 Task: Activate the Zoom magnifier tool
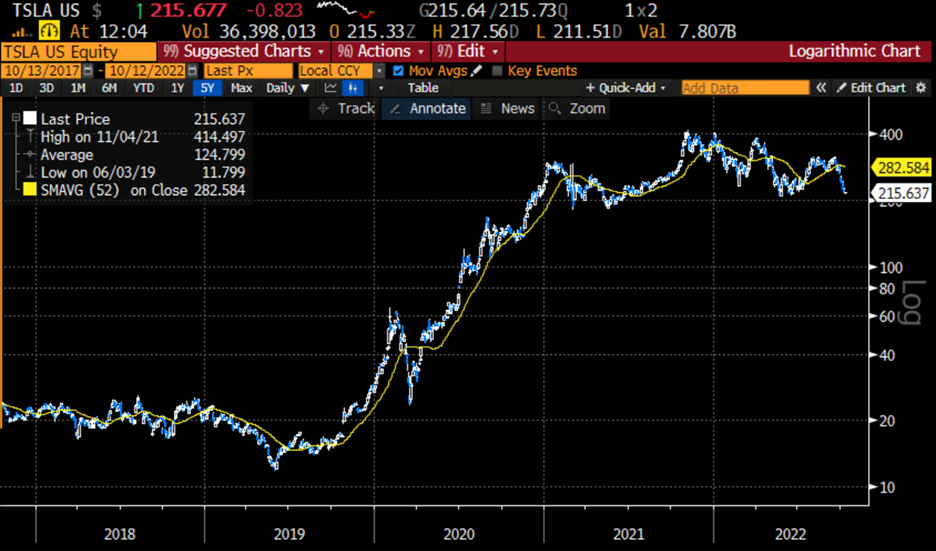tap(577, 109)
